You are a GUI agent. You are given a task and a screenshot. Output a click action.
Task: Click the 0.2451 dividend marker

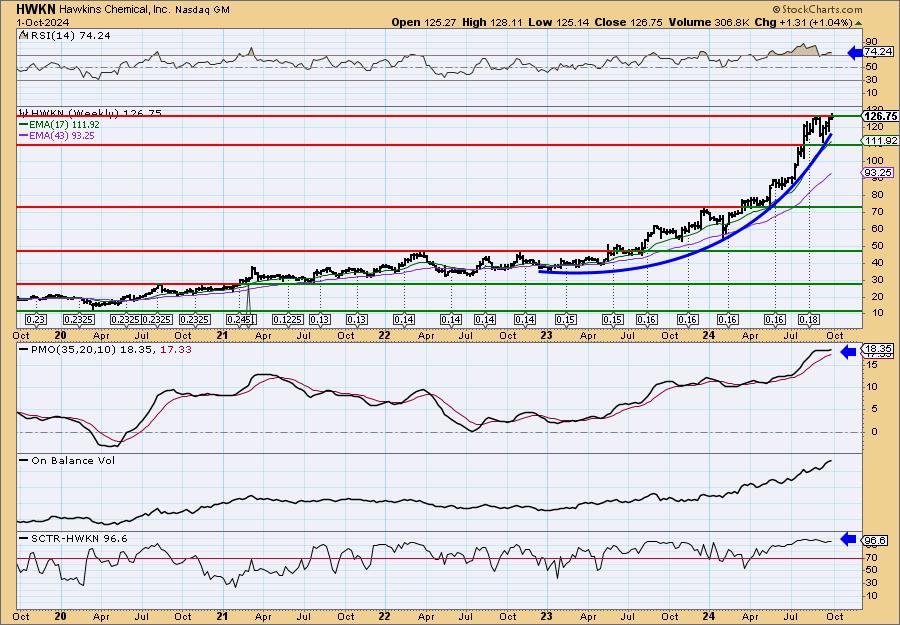coord(242,320)
